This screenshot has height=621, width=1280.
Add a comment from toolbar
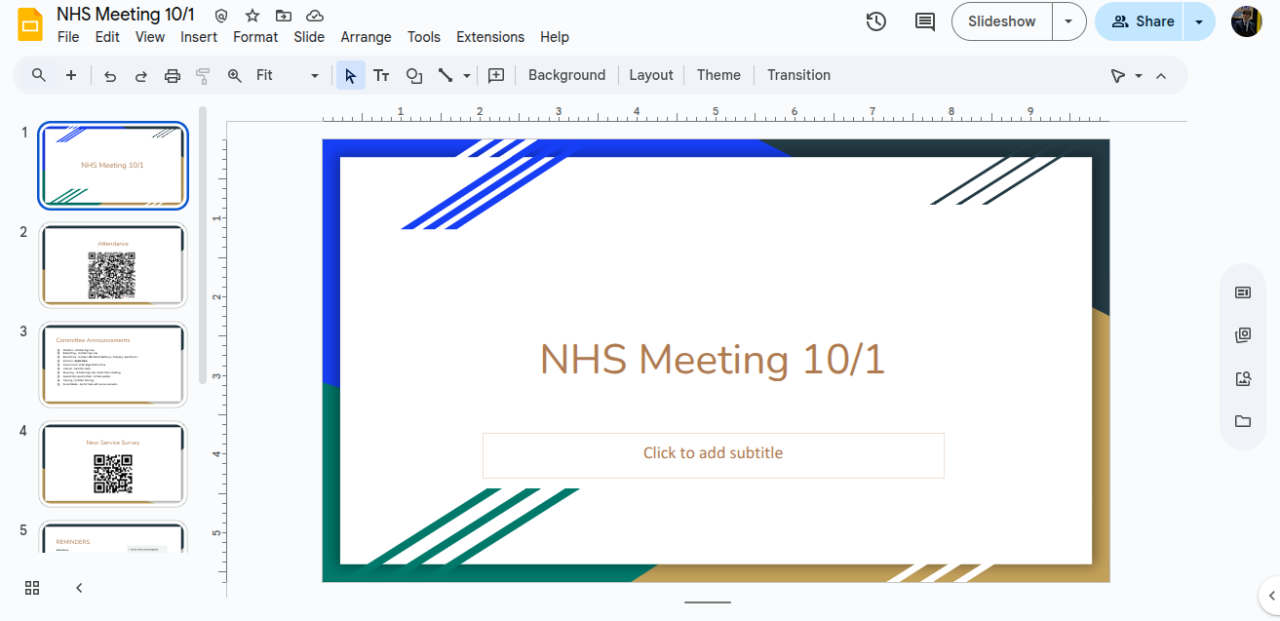[496, 75]
